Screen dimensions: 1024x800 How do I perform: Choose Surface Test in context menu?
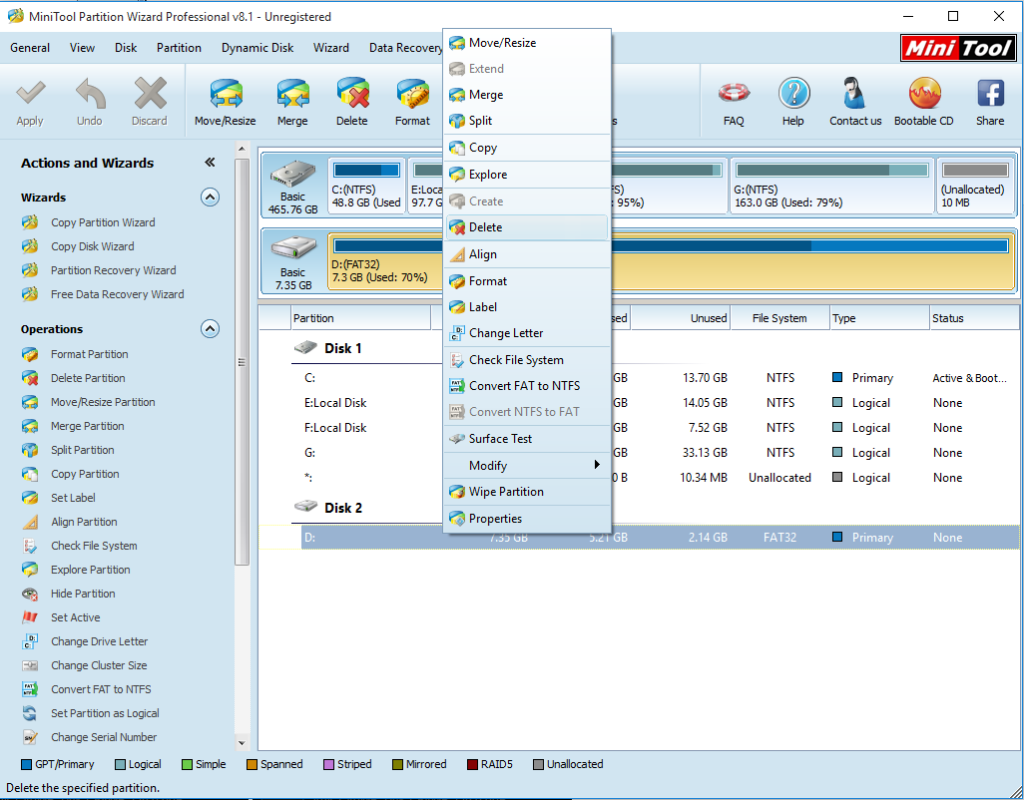click(527, 439)
